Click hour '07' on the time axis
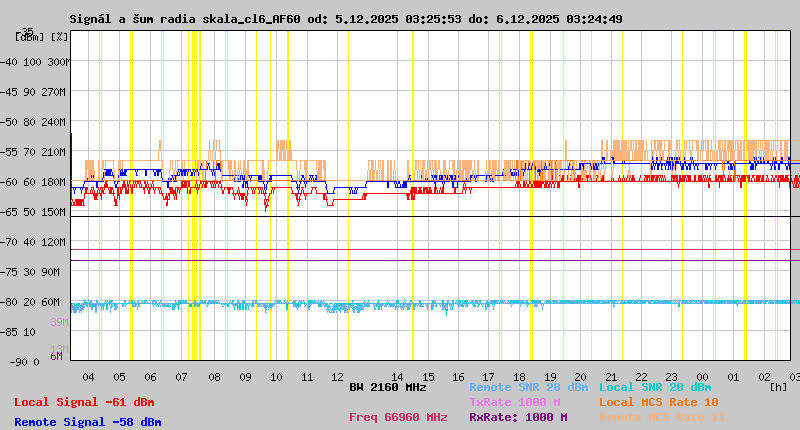 tap(181, 377)
